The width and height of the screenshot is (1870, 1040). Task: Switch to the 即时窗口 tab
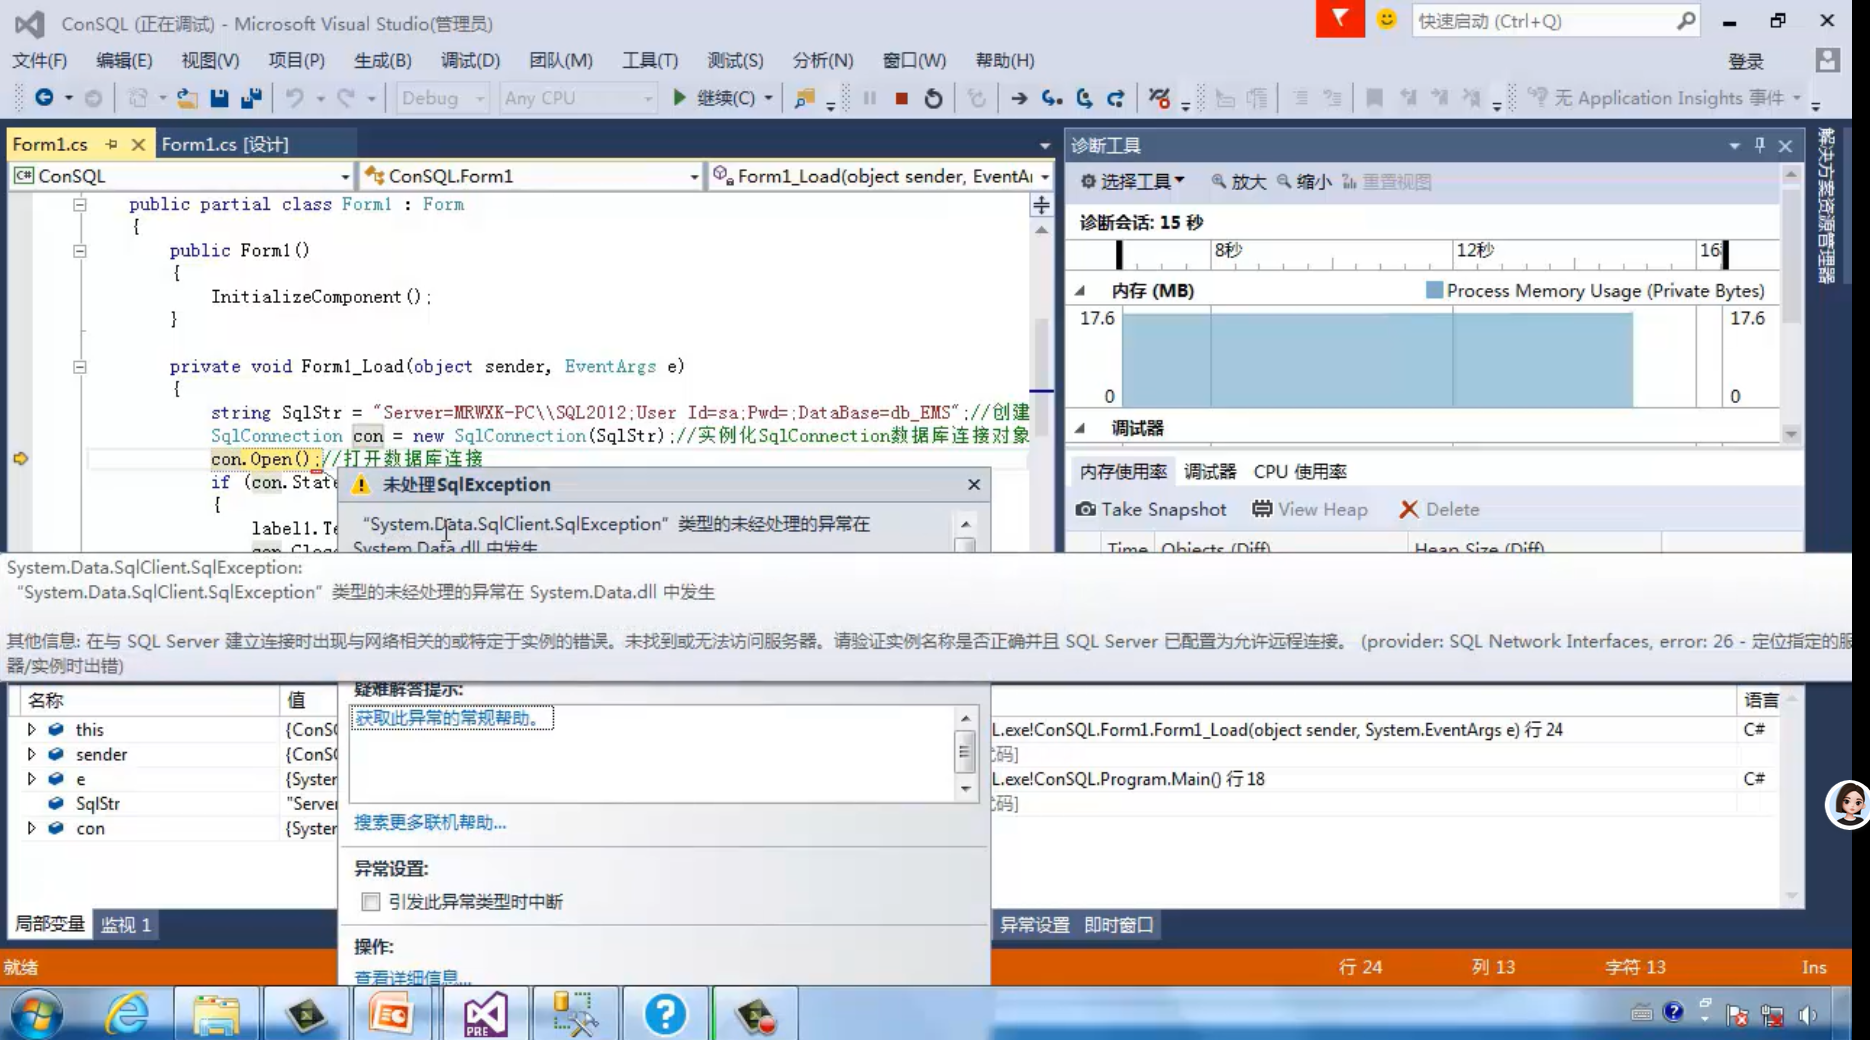[x=1119, y=925]
